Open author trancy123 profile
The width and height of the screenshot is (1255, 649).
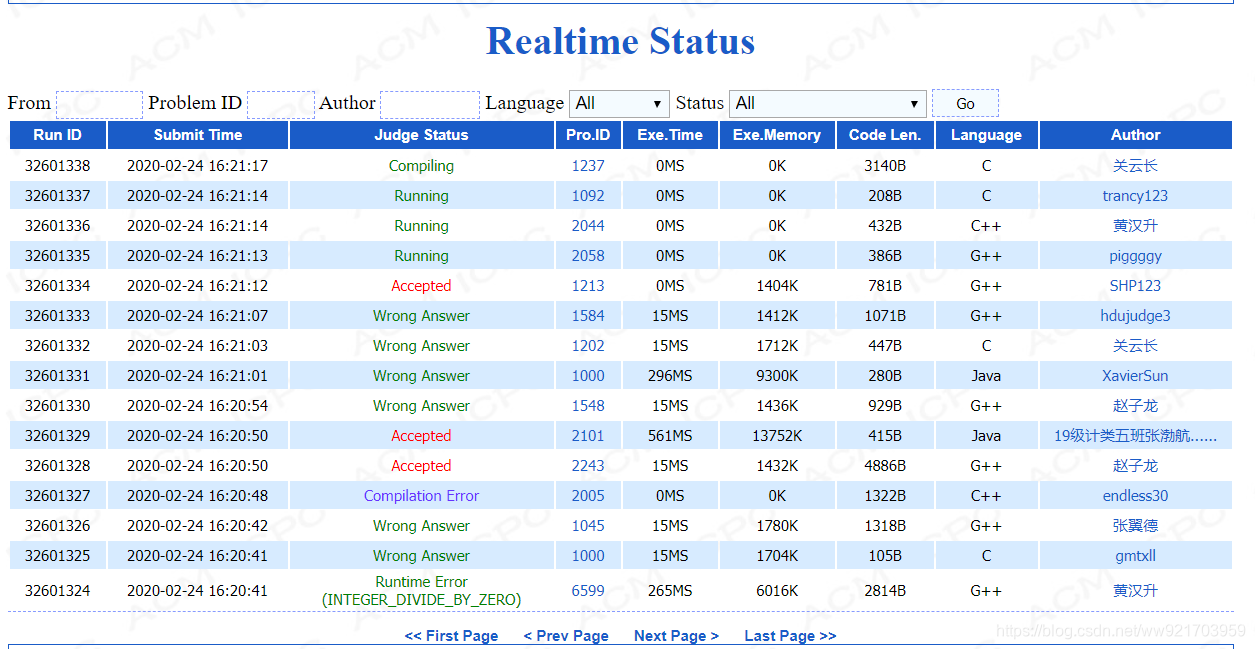click(x=1135, y=196)
